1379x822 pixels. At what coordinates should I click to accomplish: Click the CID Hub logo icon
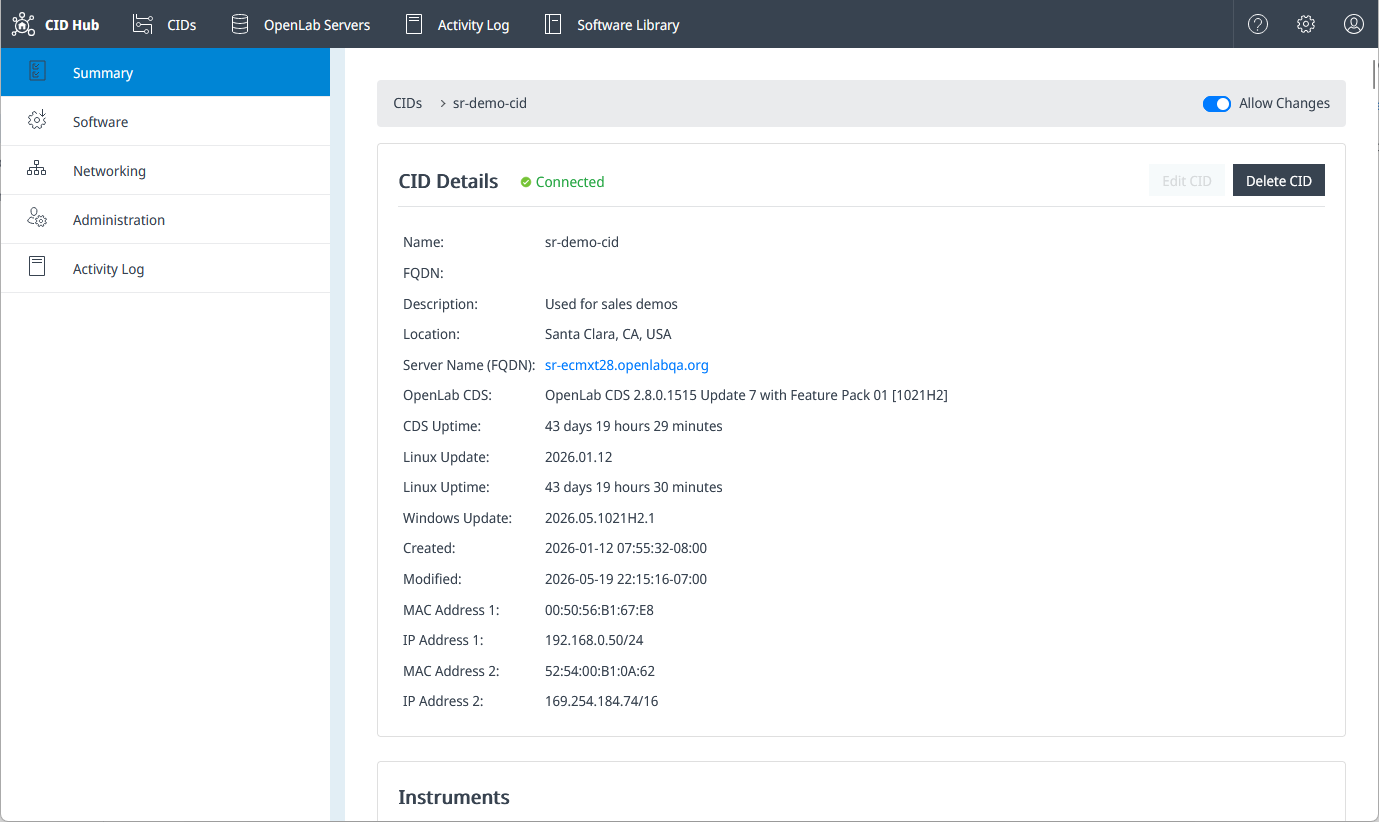pos(23,24)
